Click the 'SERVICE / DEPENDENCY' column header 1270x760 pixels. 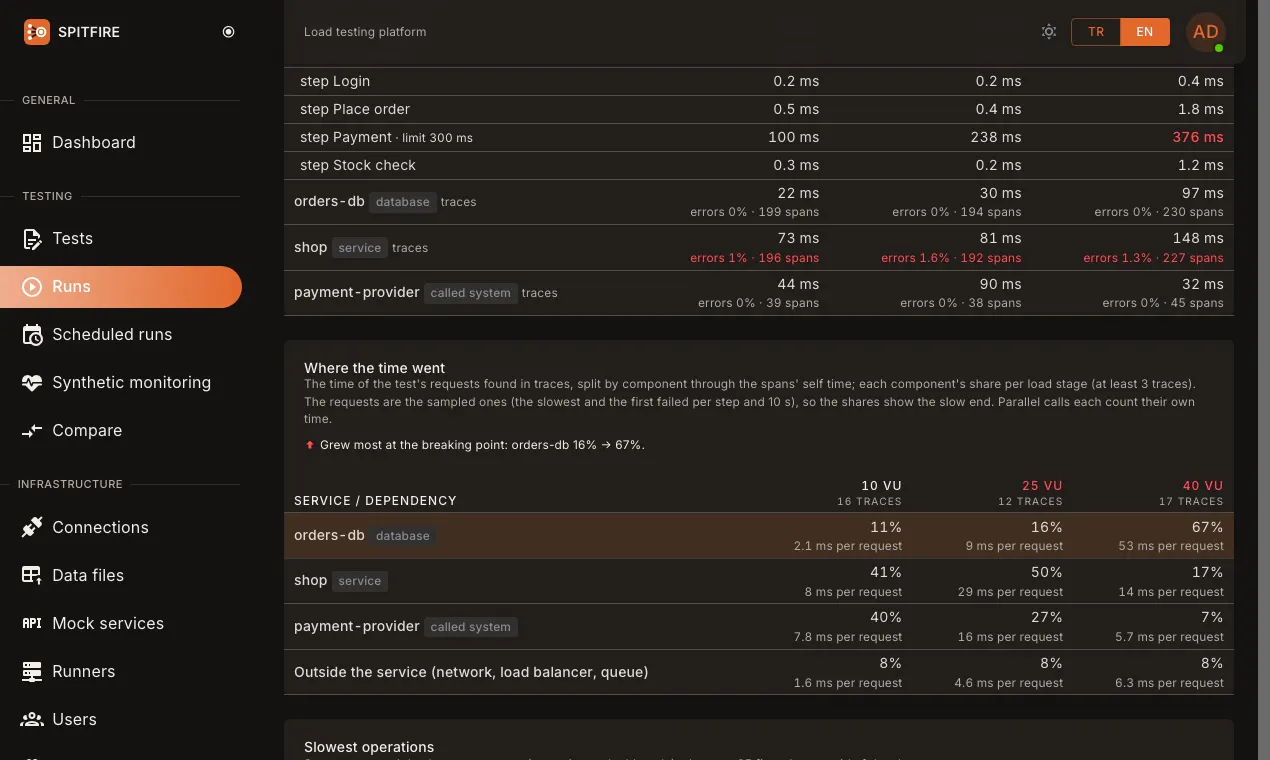point(375,501)
